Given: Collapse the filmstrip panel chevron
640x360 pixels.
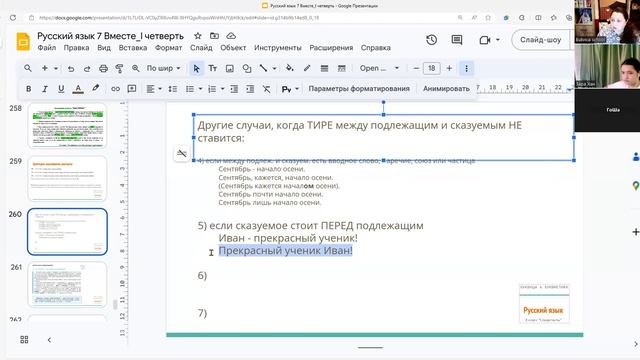Looking at the screenshot, I should tap(49, 340).
